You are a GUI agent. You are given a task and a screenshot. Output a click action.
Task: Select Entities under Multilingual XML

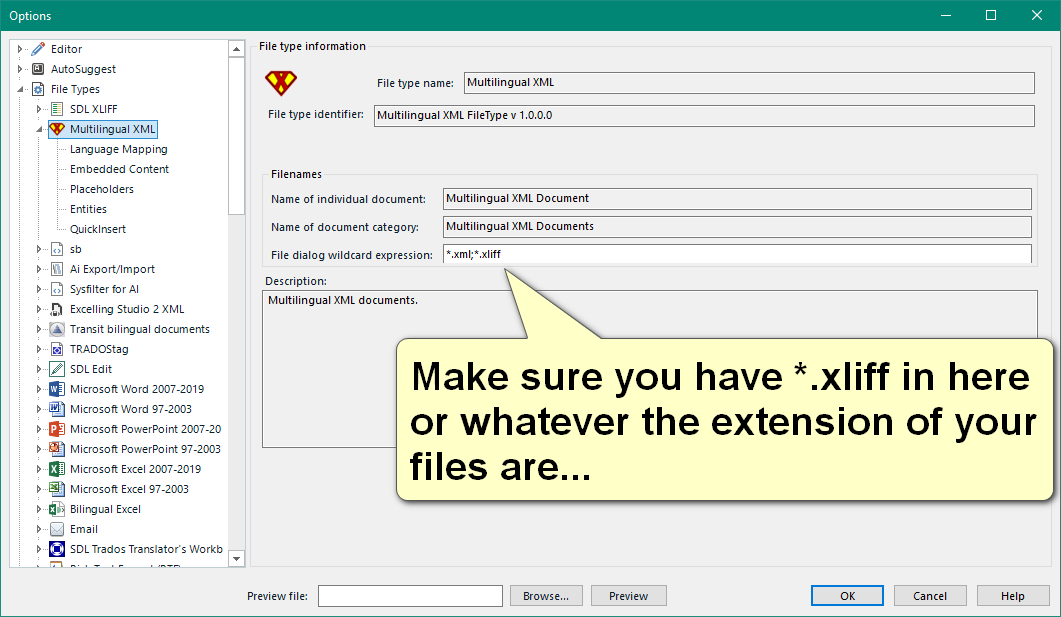click(x=88, y=209)
